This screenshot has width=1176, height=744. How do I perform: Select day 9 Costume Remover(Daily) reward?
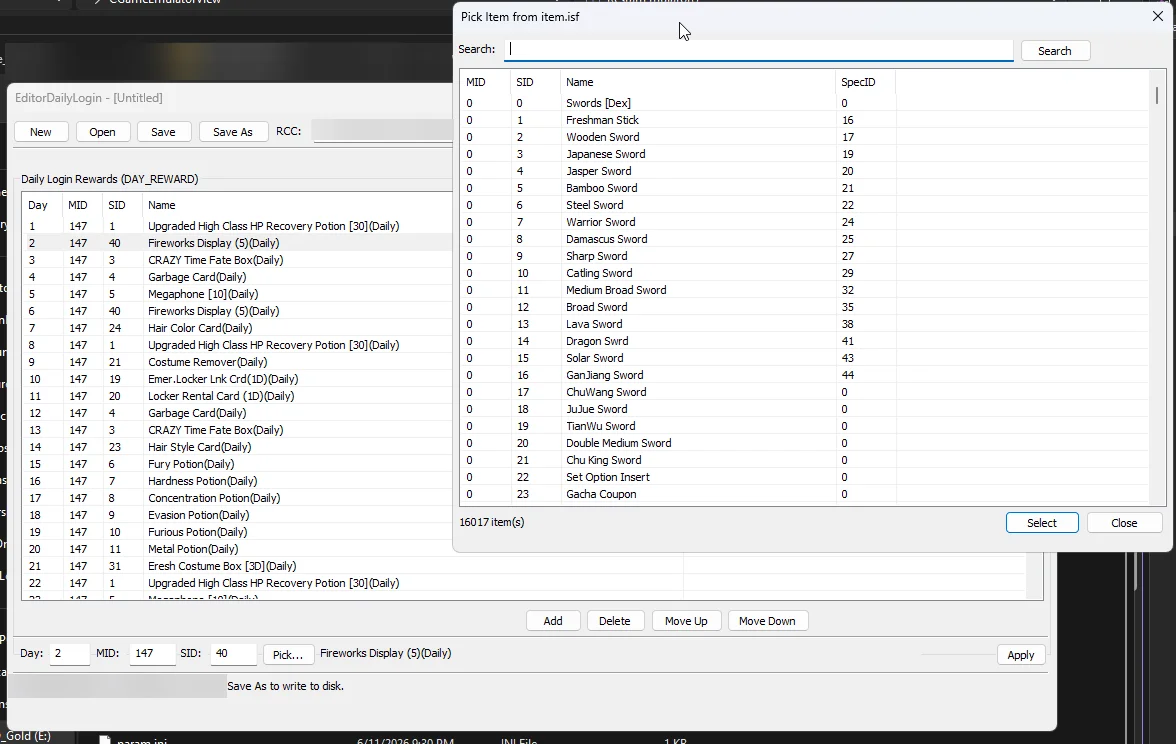click(x=238, y=362)
